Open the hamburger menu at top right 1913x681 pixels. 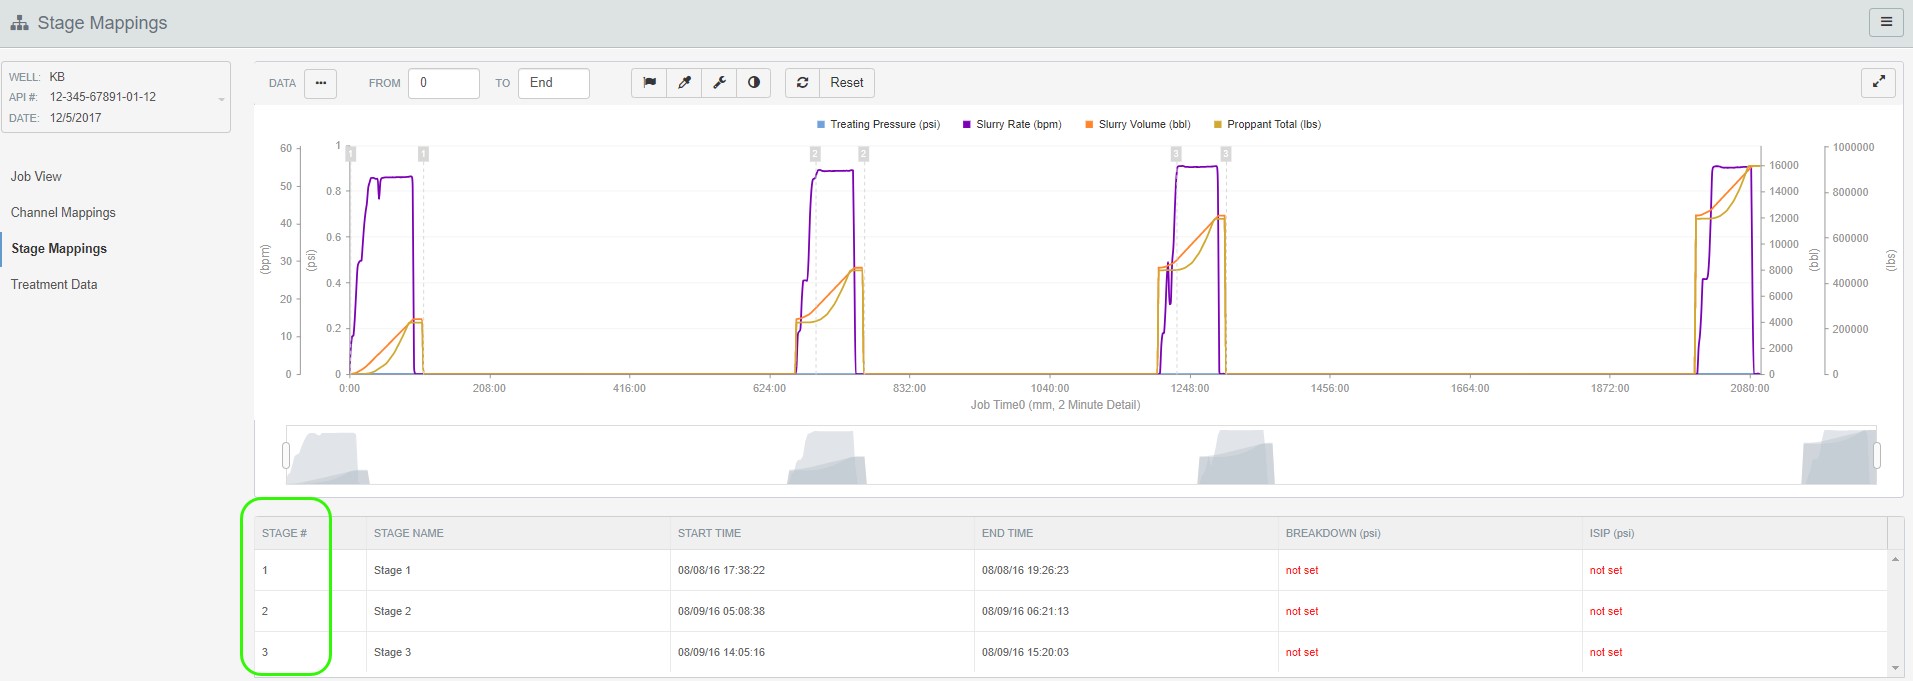coord(1886,22)
